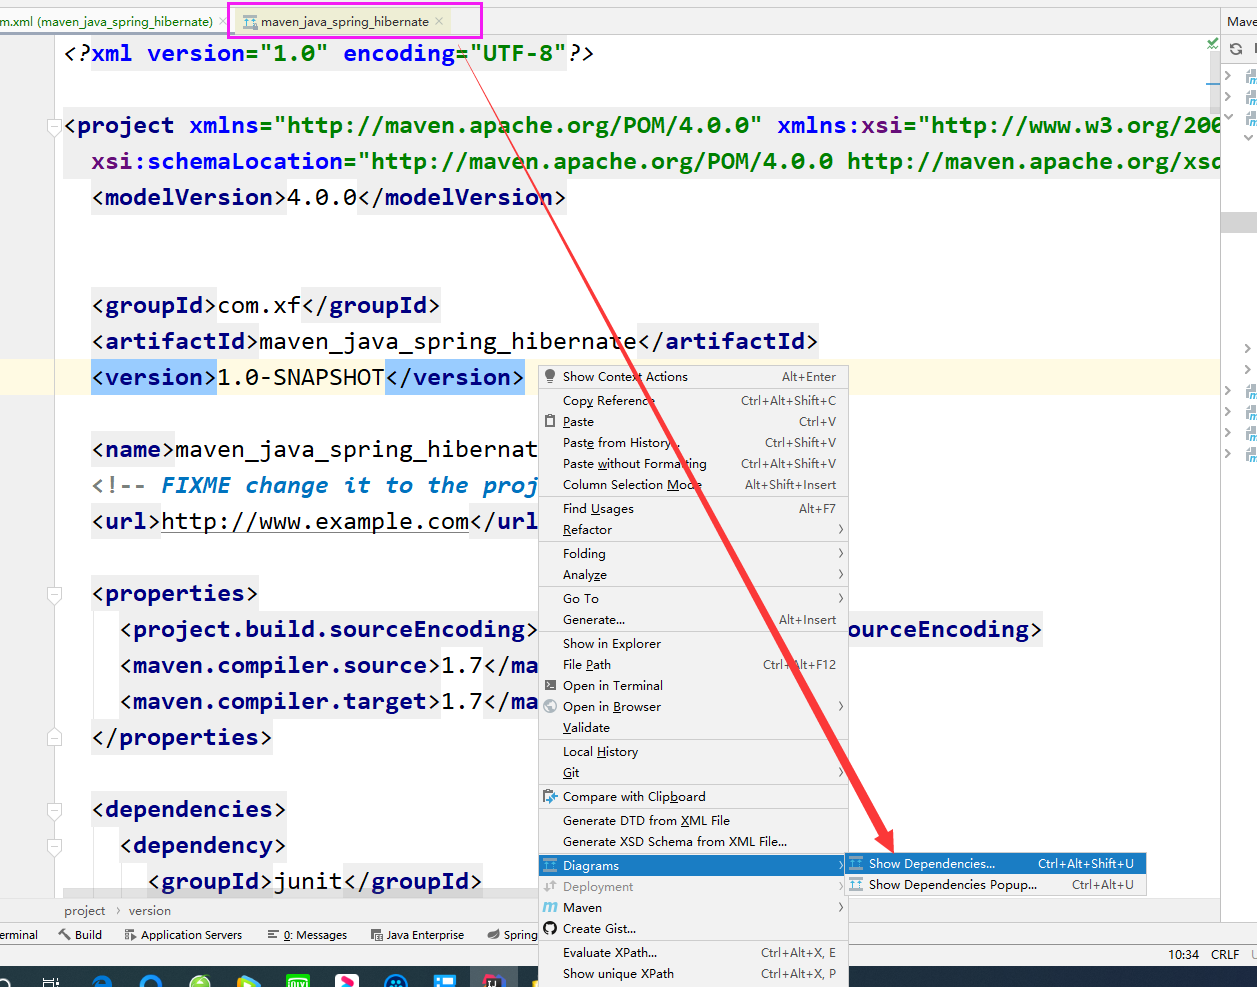The width and height of the screenshot is (1257, 987).
Task: Select Create Gist GitHub entry
Action: (692, 929)
